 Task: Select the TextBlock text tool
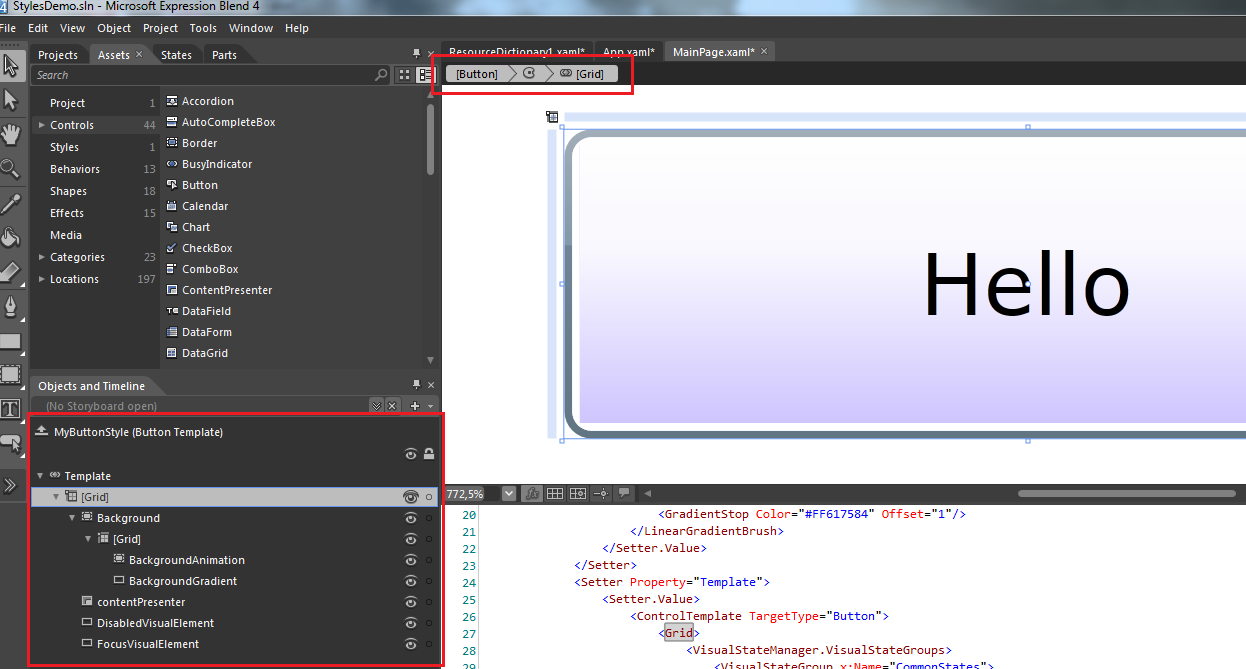click(x=11, y=409)
